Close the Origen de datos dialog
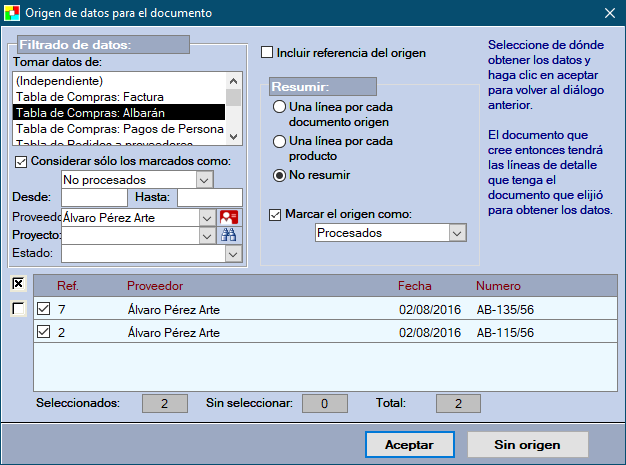Viewport: 626px width, 465px height. point(609,12)
